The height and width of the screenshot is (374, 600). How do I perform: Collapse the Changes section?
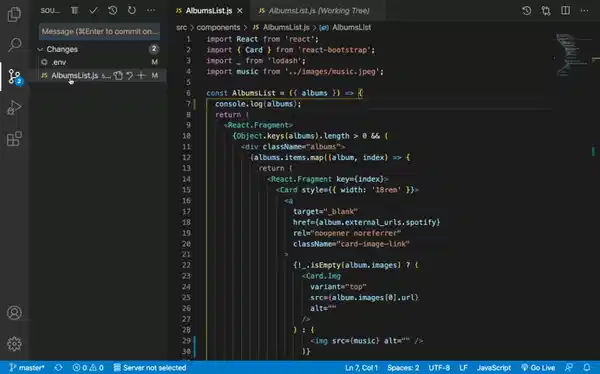[40, 49]
